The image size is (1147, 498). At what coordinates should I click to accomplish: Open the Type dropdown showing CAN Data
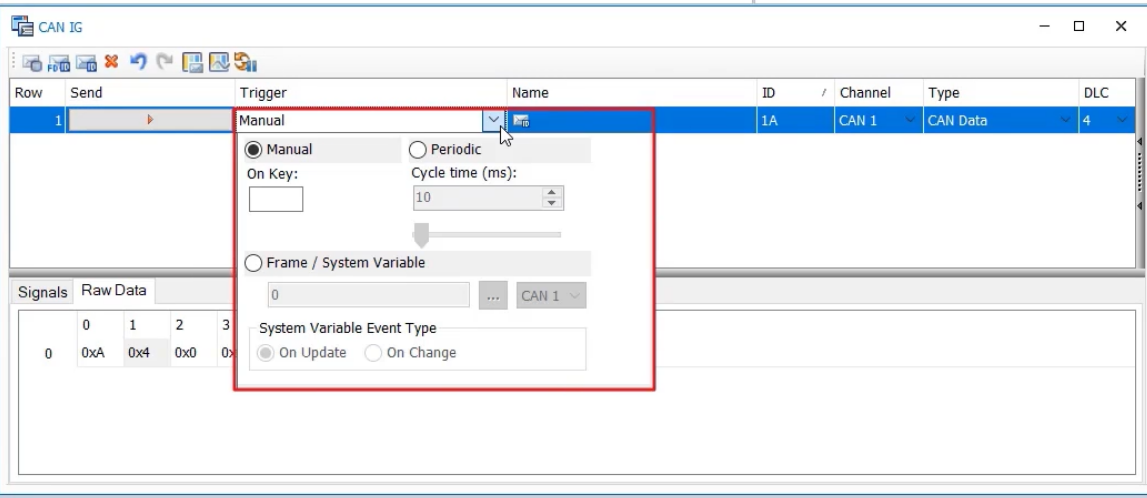coord(1065,120)
